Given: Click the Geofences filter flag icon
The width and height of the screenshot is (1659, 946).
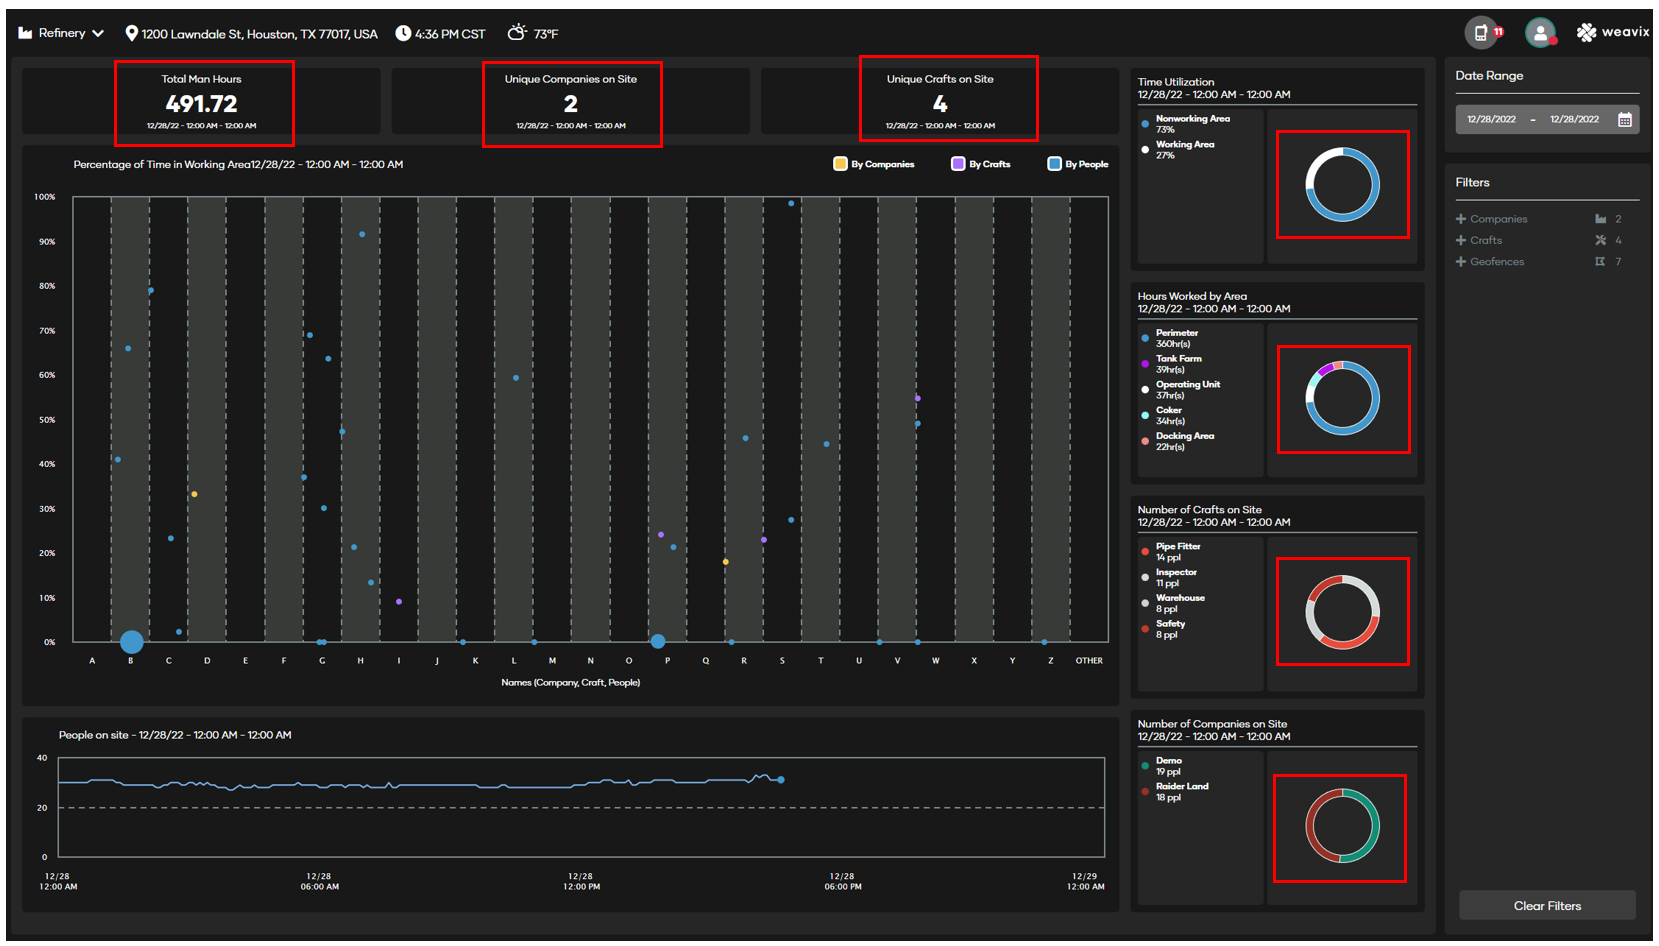Looking at the screenshot, I should [x=1600, y=262].
